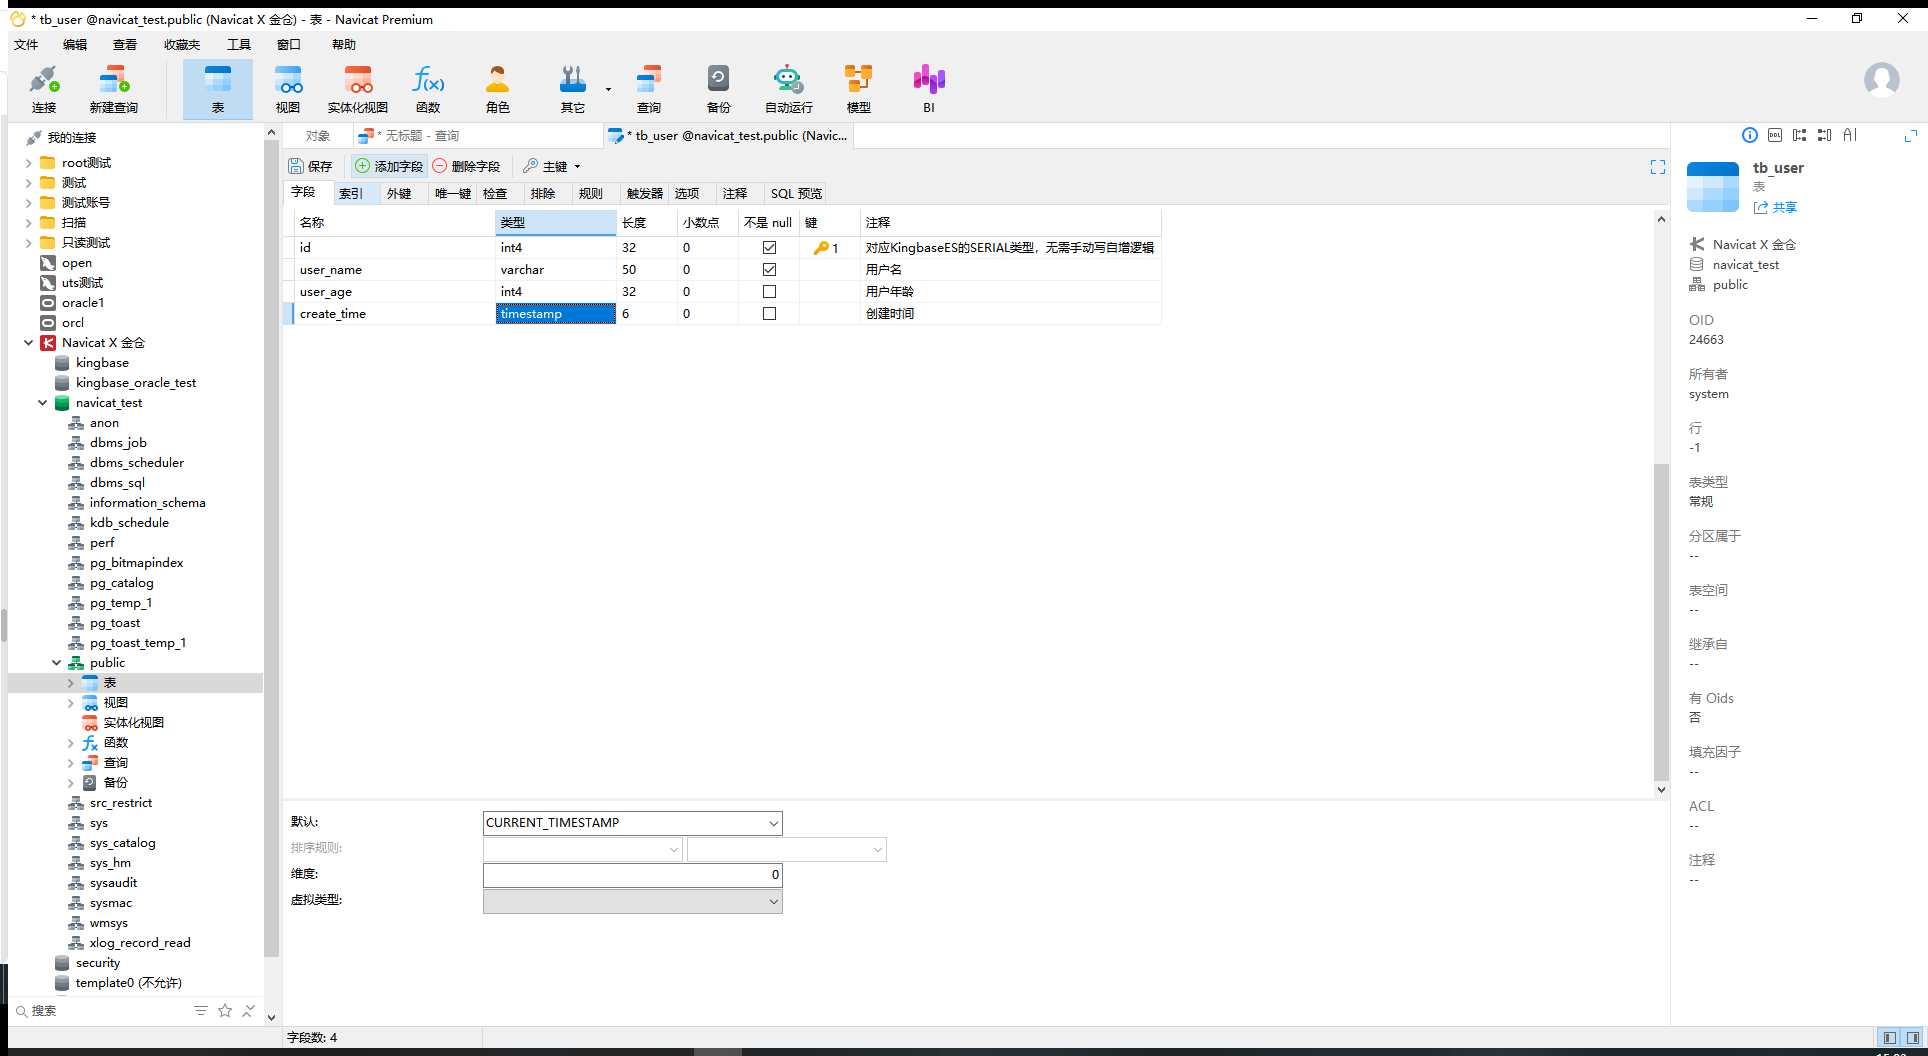Open the 连接 connection tool
This screenshot has width=1928, height=1056.
pos(44,89)
